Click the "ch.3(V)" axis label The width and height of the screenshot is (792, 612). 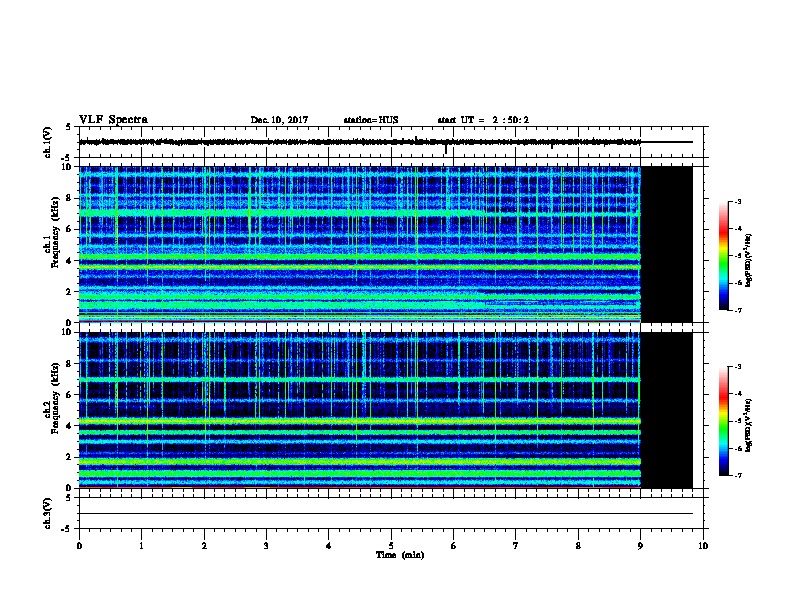(47, 513)
